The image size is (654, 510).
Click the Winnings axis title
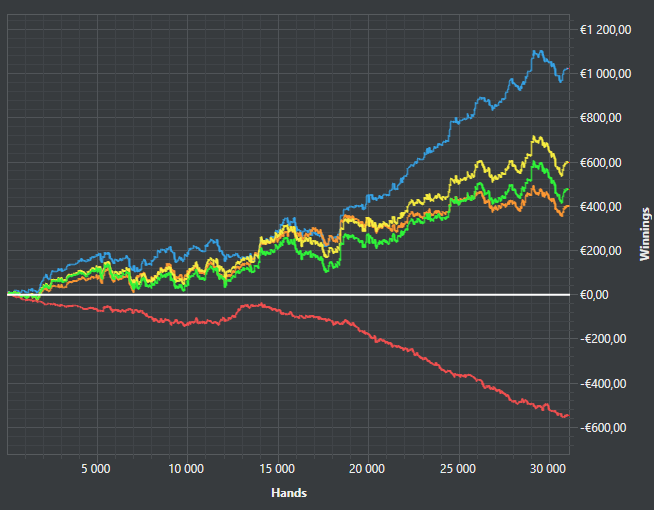[645, 234]
